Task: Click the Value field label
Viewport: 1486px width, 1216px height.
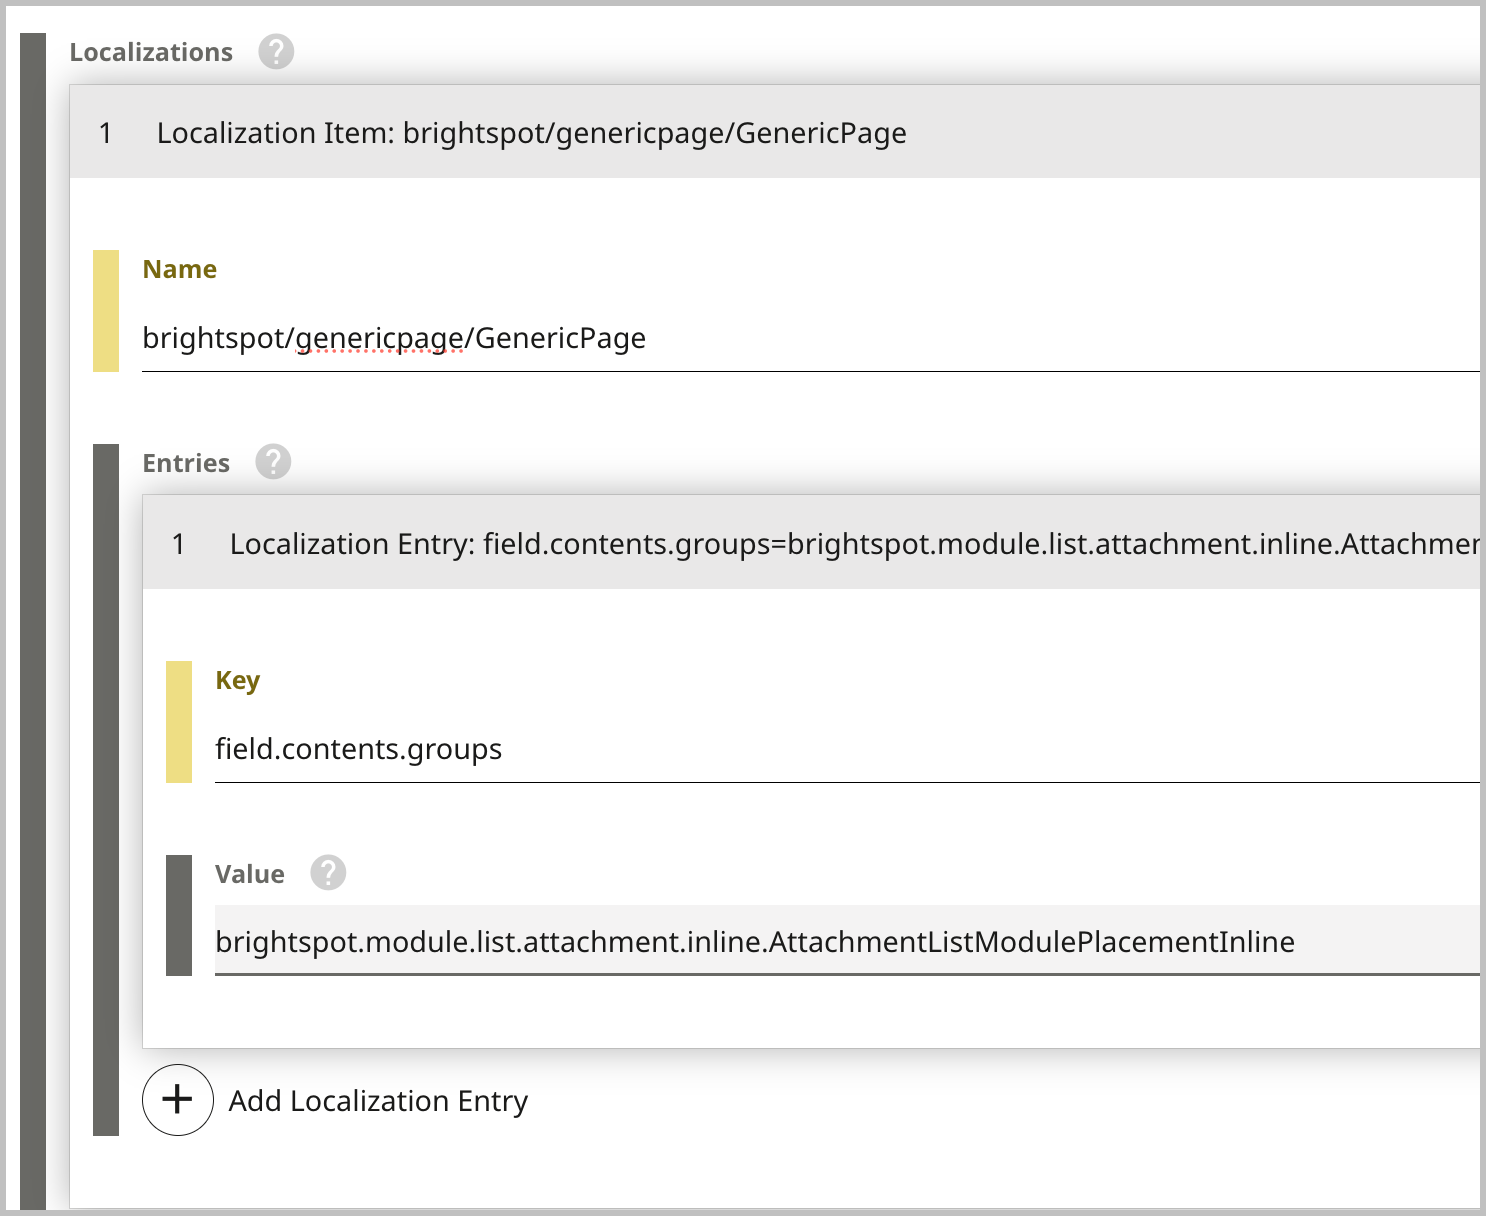Action: (x=250, y=874)
